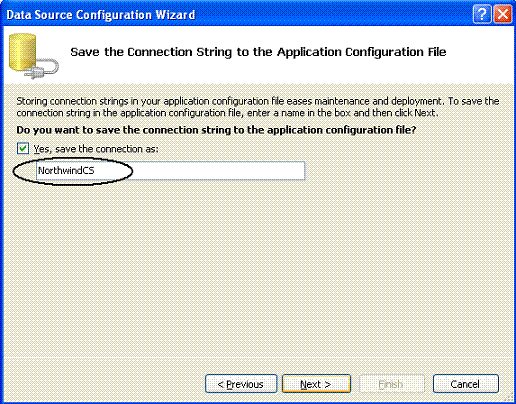Uncheck the save connection checkbox
This screenshot has width=516, height=404.
click(23, 148)
